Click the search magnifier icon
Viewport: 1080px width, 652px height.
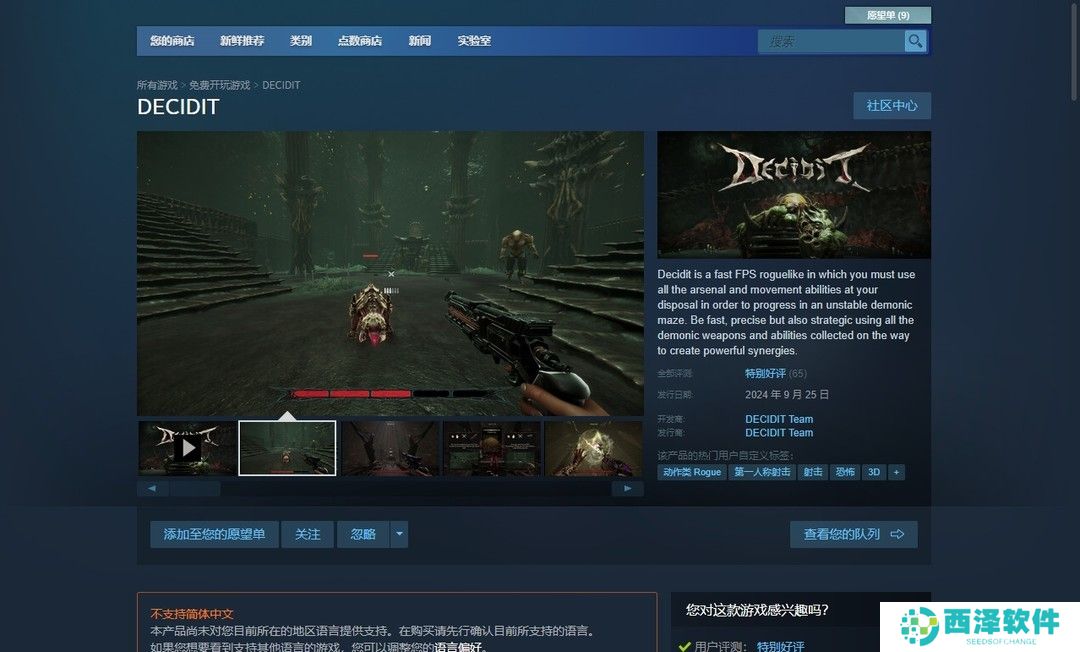click(915, 41)
